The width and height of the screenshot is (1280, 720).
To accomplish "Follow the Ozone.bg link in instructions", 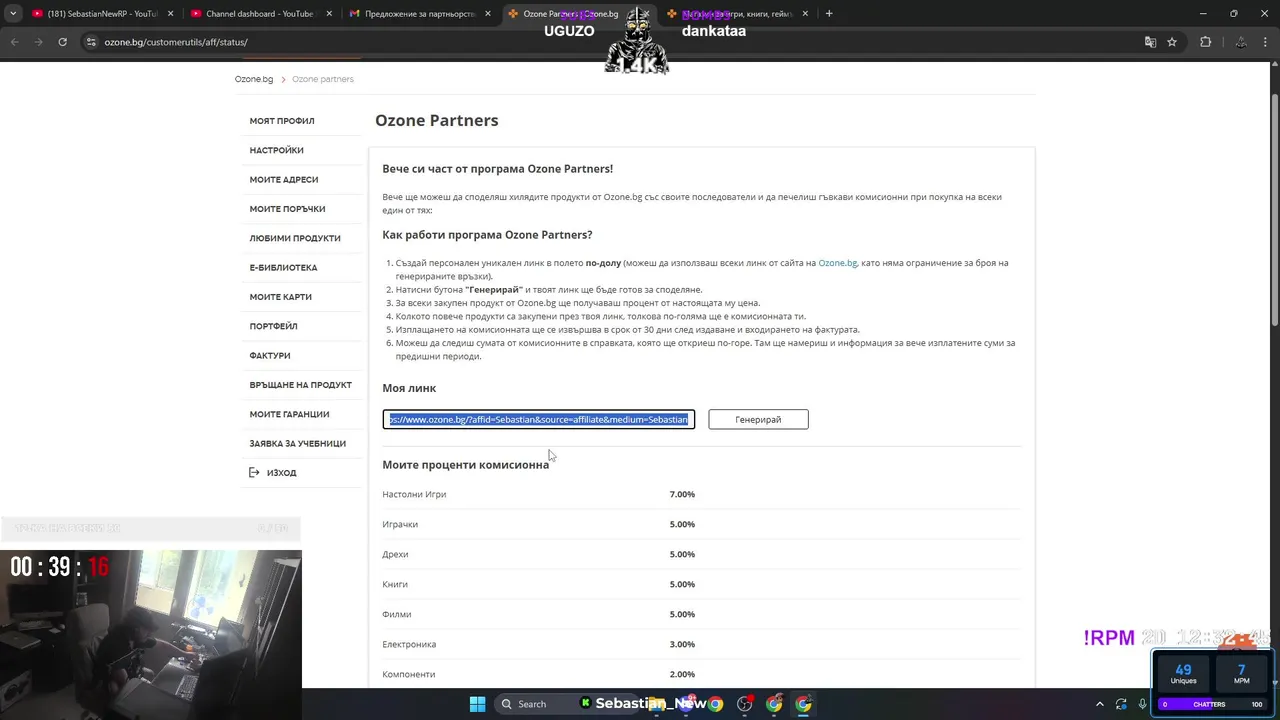I will point(838,263).
